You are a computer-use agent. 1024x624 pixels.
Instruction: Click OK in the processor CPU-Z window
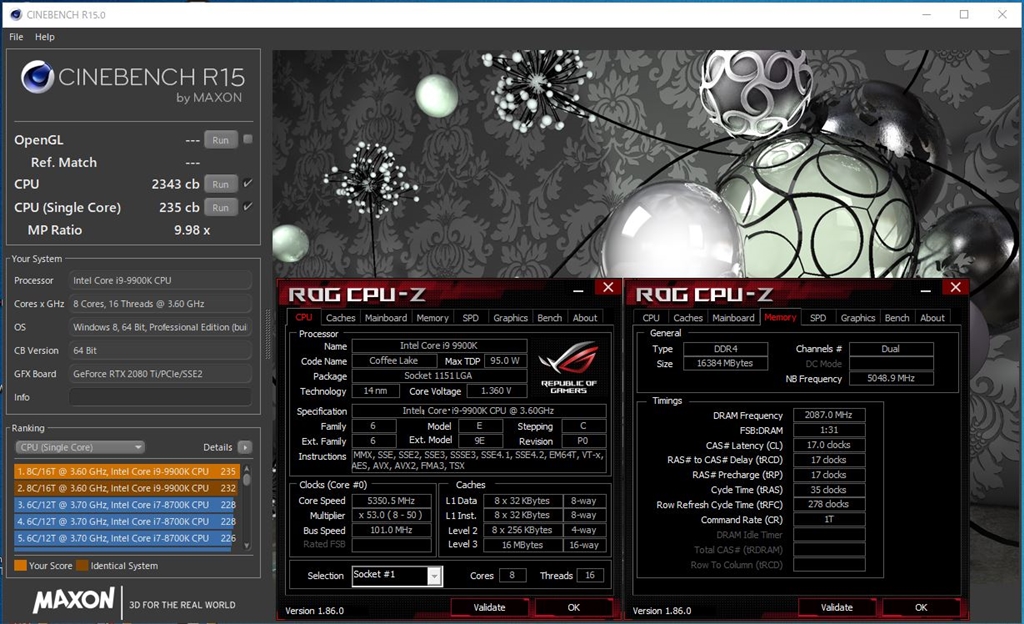pyautogui.click(x=573, y=607)
